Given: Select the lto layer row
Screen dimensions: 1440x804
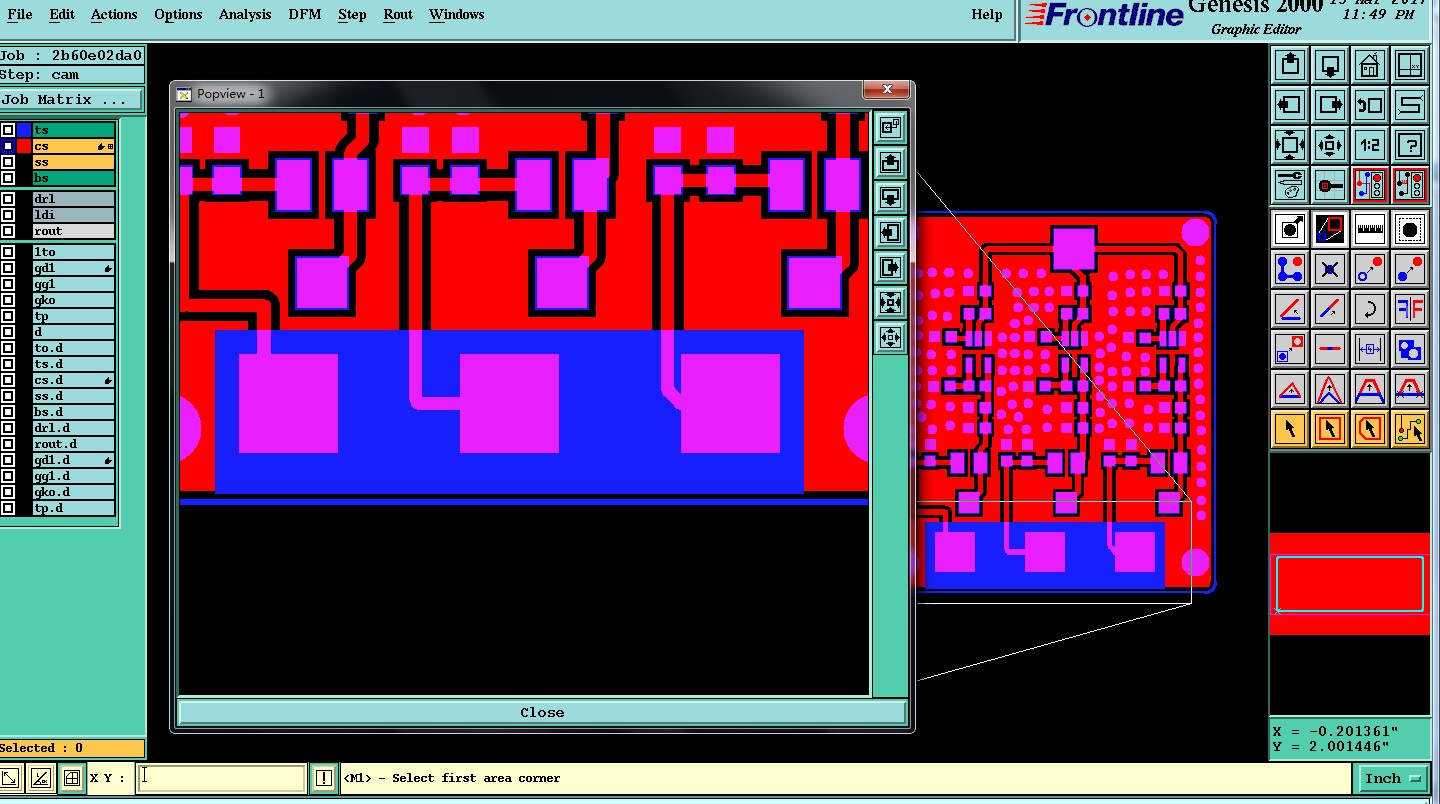Looking at the screenshot, I should click(73, 252).
